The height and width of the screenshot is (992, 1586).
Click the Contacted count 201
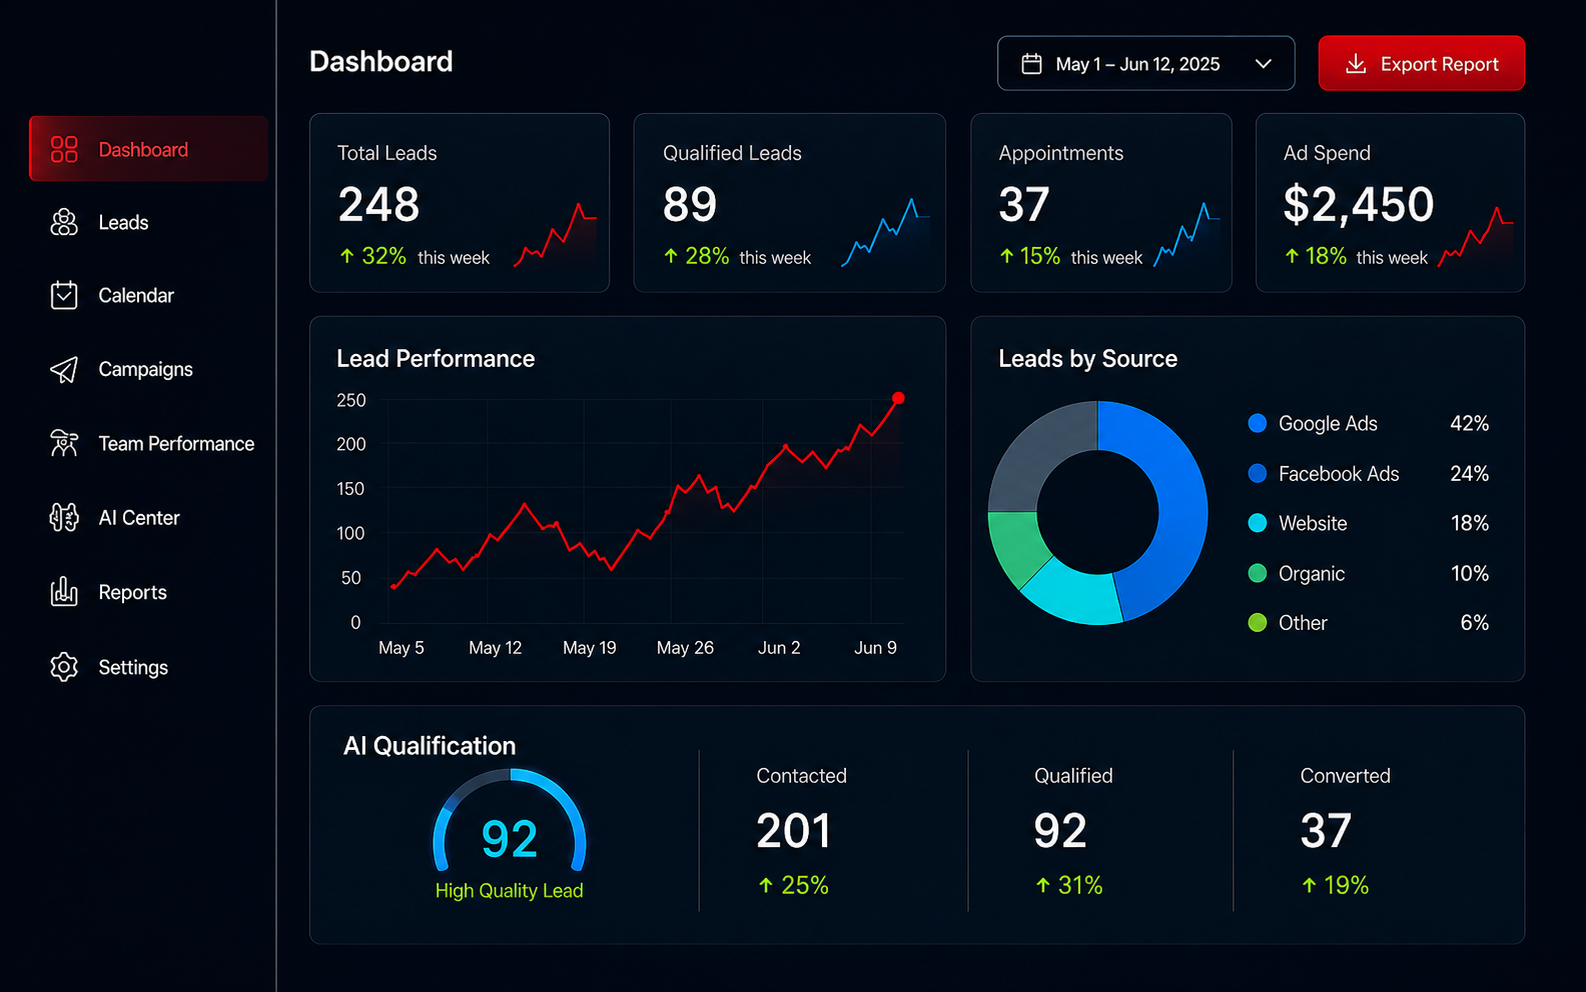click(793, 831)
